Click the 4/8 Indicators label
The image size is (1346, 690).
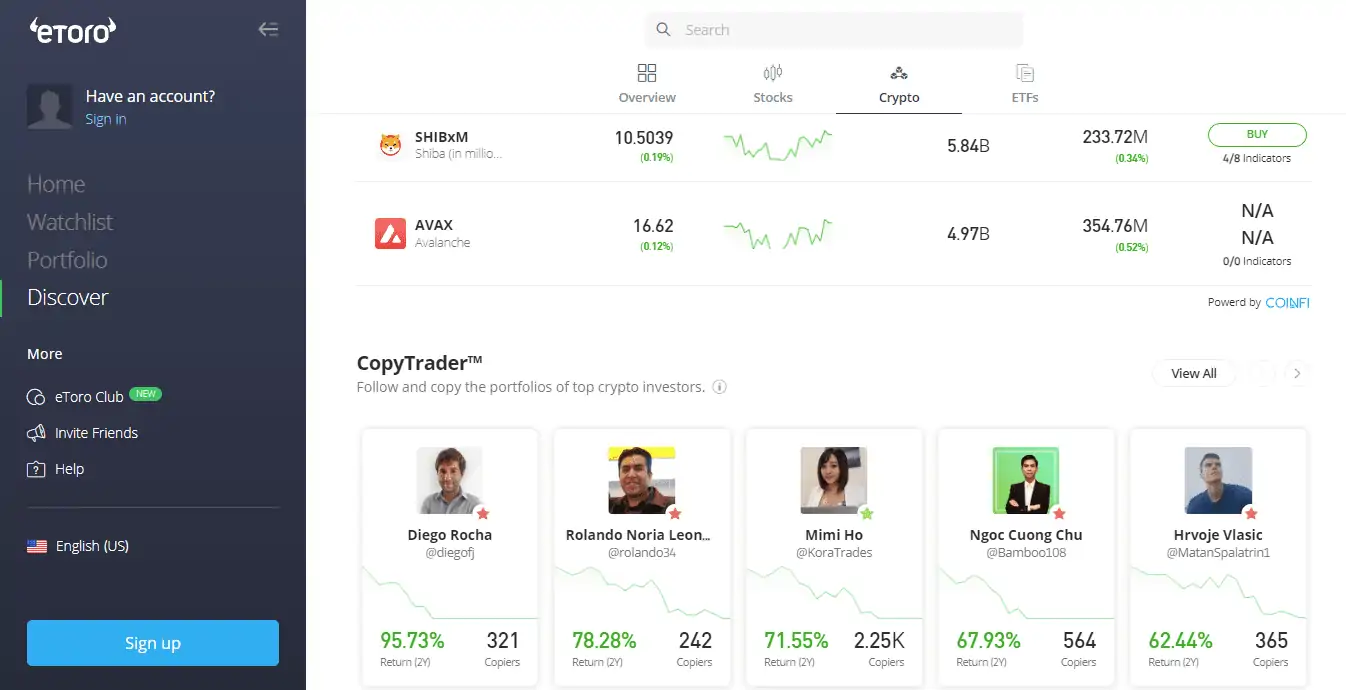tap(1257, 158)
